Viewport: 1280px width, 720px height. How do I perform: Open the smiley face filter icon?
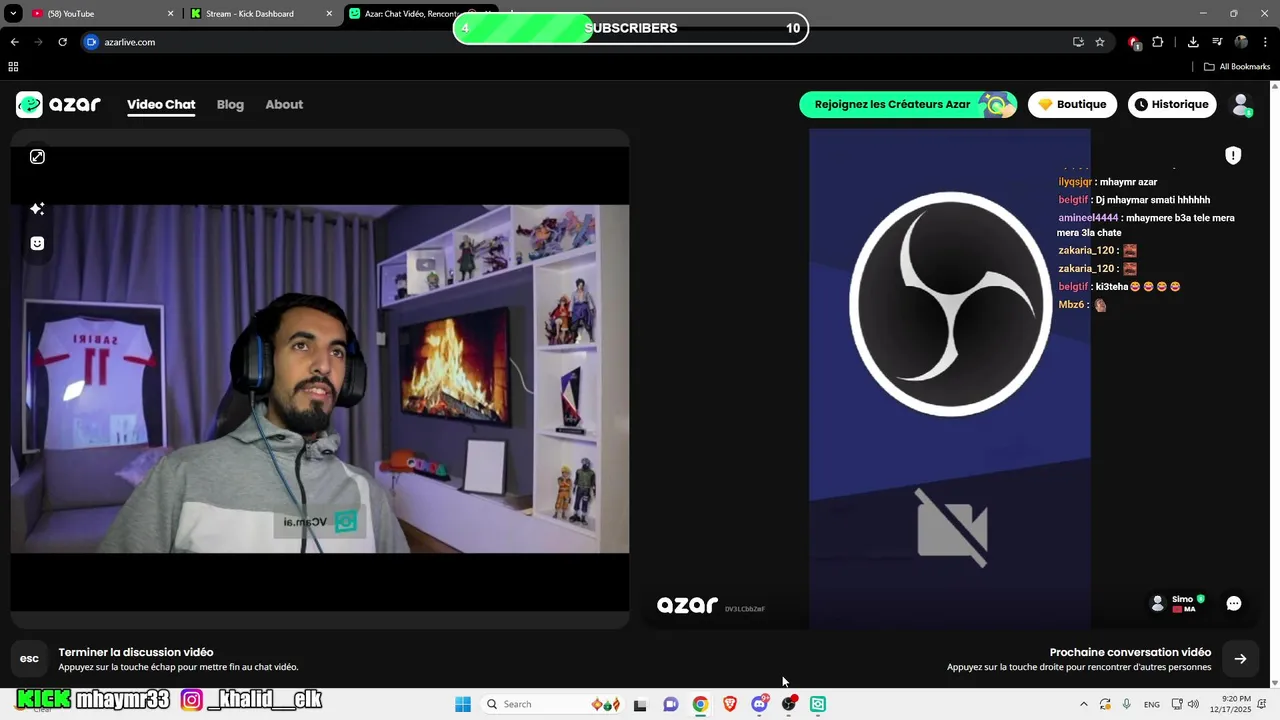pos(37,243)
